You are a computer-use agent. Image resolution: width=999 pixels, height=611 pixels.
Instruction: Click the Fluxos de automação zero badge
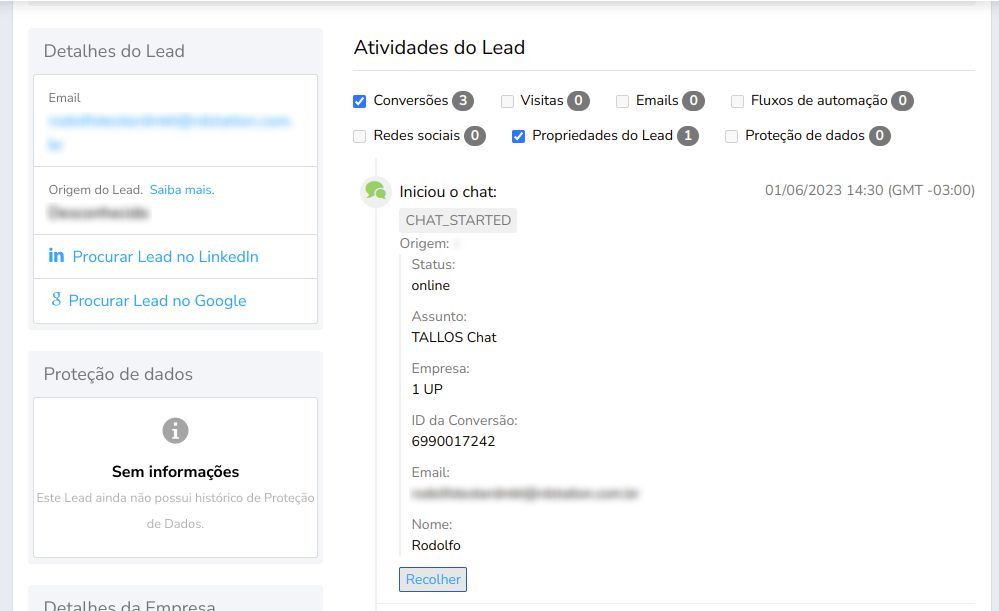coord(900,100)
